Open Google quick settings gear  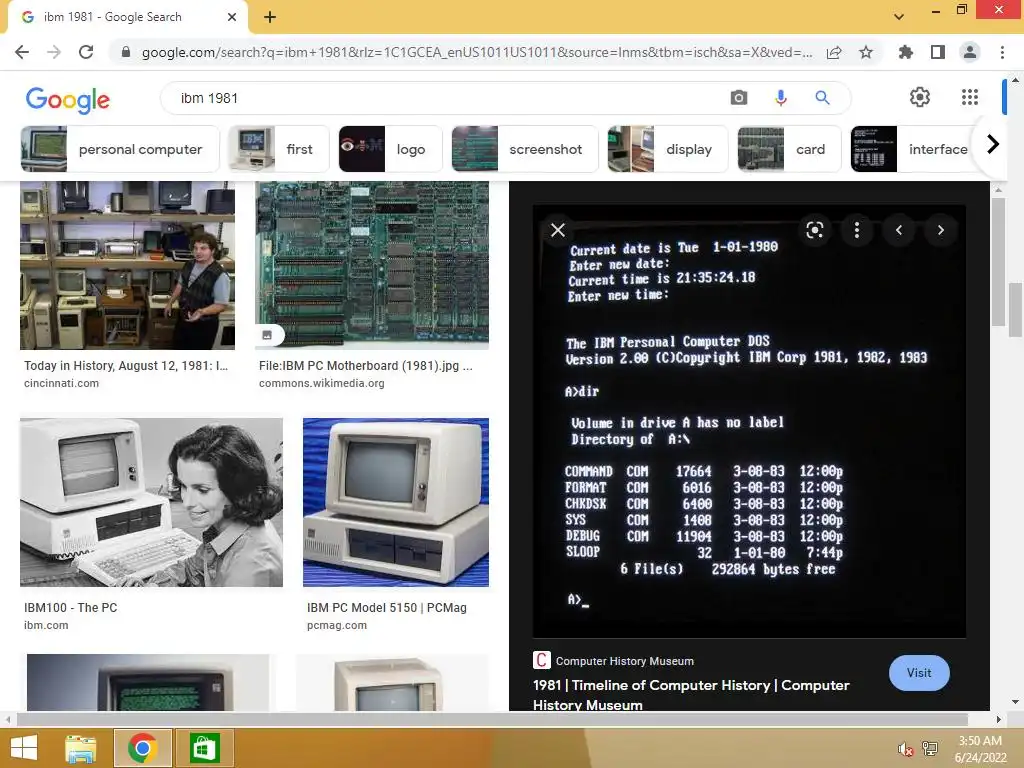pyautogui.click(x=920, y=97)
